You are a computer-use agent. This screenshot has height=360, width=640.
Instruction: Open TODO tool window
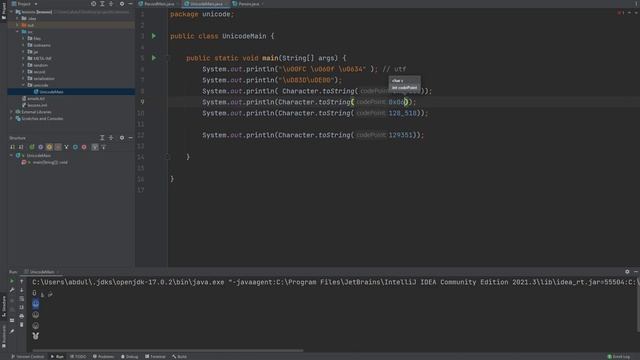coord(78,357)
